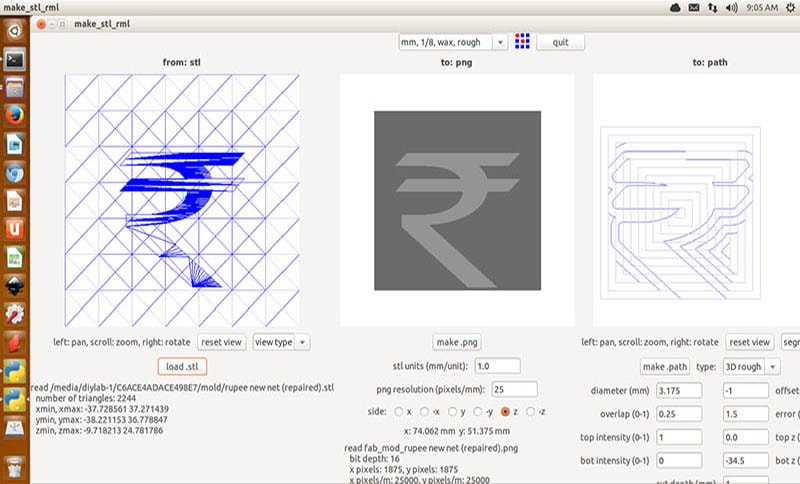Screen dimensions: 800x484
Task: Open the sound volume indicator
Action: [x=731, y=8]
